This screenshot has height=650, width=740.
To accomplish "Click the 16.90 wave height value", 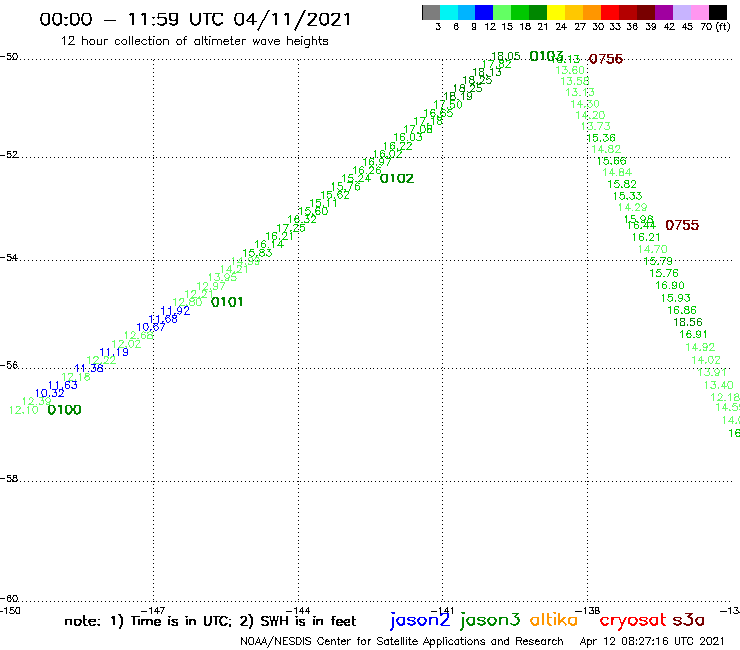I will 670,285.
